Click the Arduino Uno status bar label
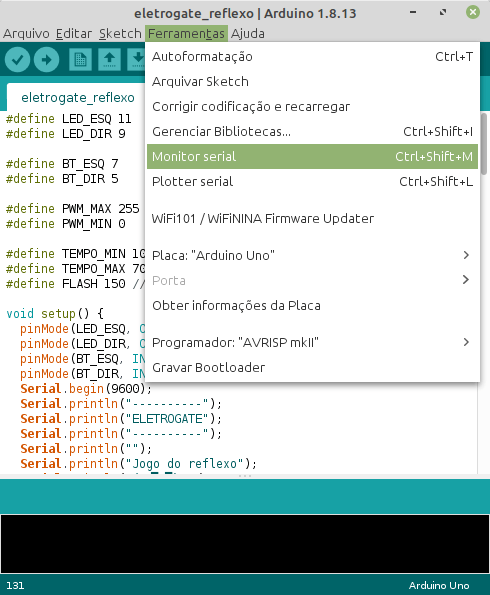Image resolution: width=490 pixels, height=595 pixels. pos(439,586)
